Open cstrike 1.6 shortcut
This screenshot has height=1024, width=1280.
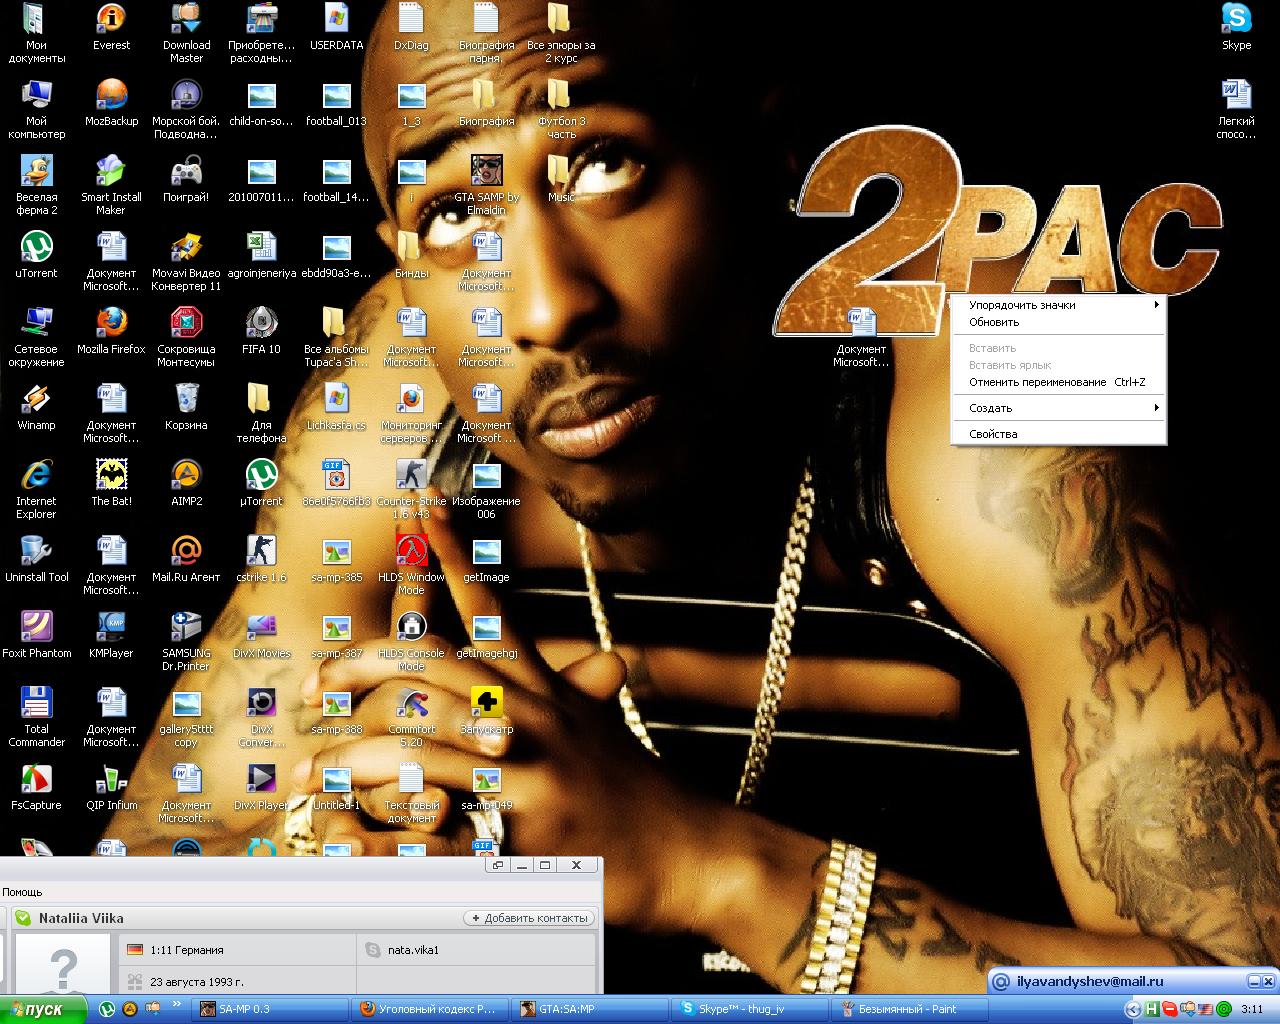coord(261,559)
